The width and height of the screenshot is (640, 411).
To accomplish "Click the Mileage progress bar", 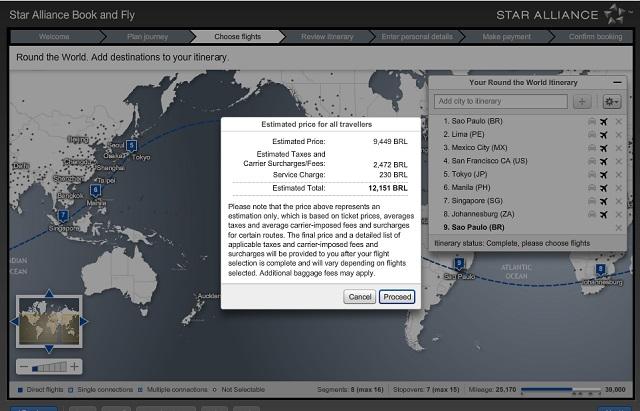I will tap(561, 390).
